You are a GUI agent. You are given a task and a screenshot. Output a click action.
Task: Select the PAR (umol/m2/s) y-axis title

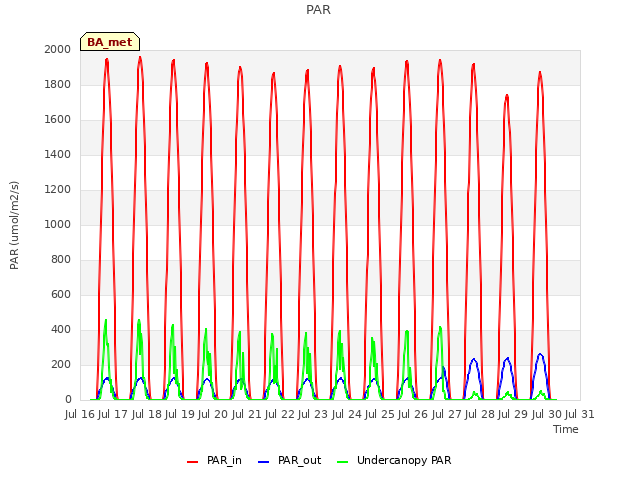coord(14,225)
